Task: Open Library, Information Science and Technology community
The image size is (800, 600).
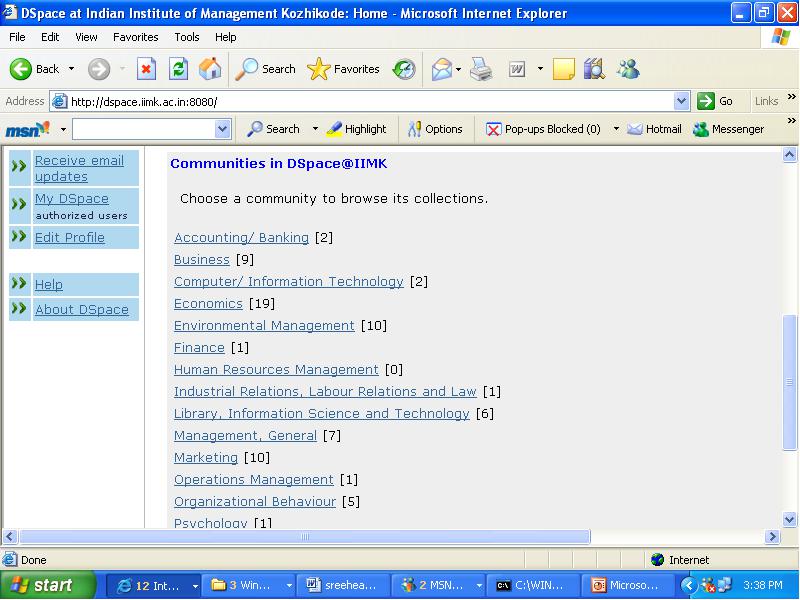Action: [321, 413]
